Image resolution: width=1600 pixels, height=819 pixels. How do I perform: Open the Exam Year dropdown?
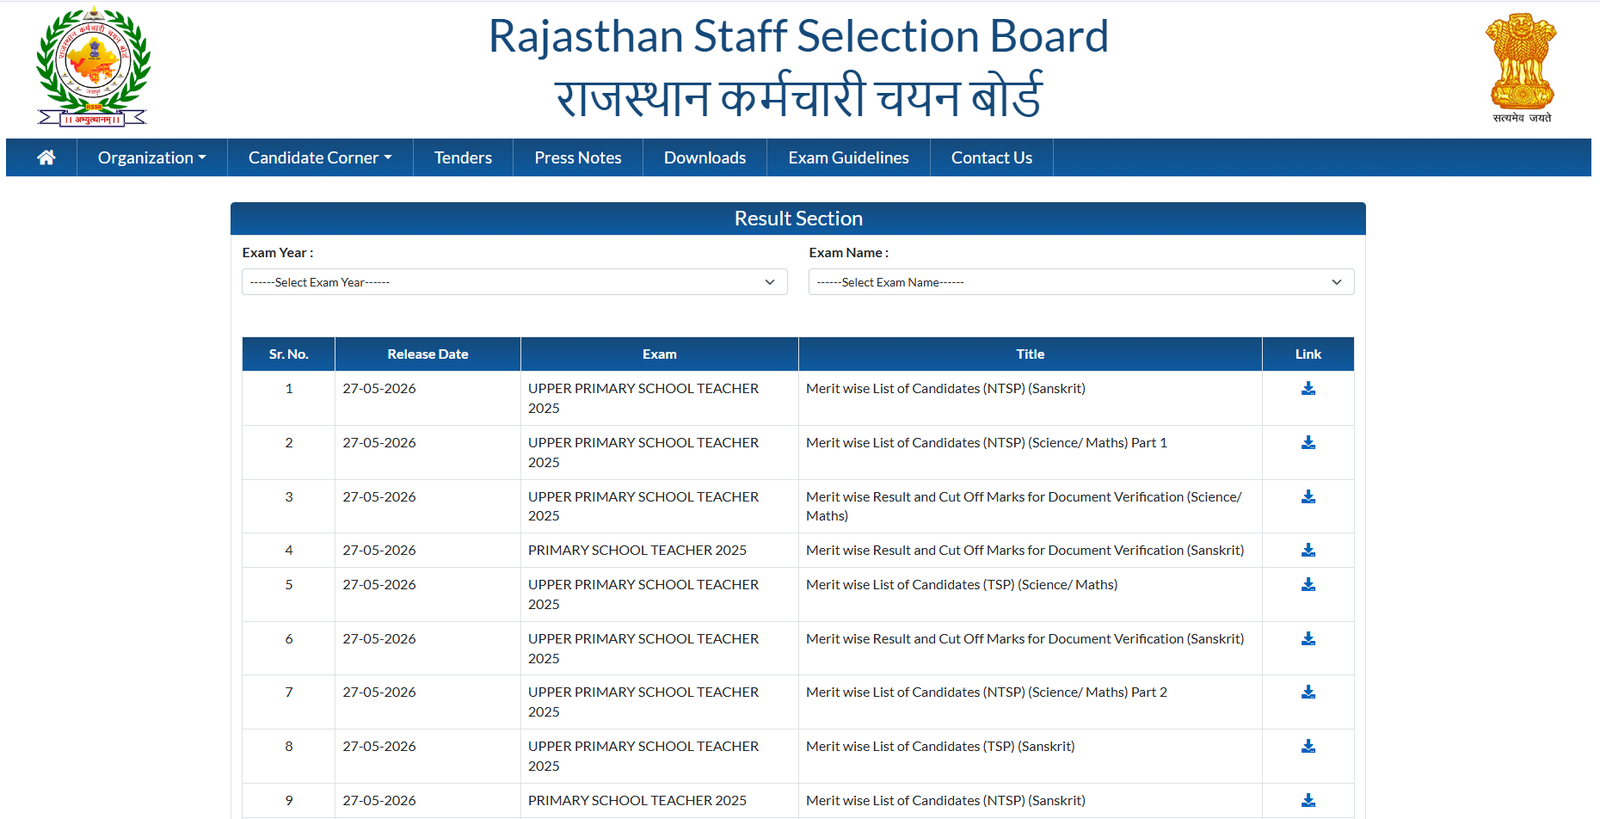pos(514,282)
